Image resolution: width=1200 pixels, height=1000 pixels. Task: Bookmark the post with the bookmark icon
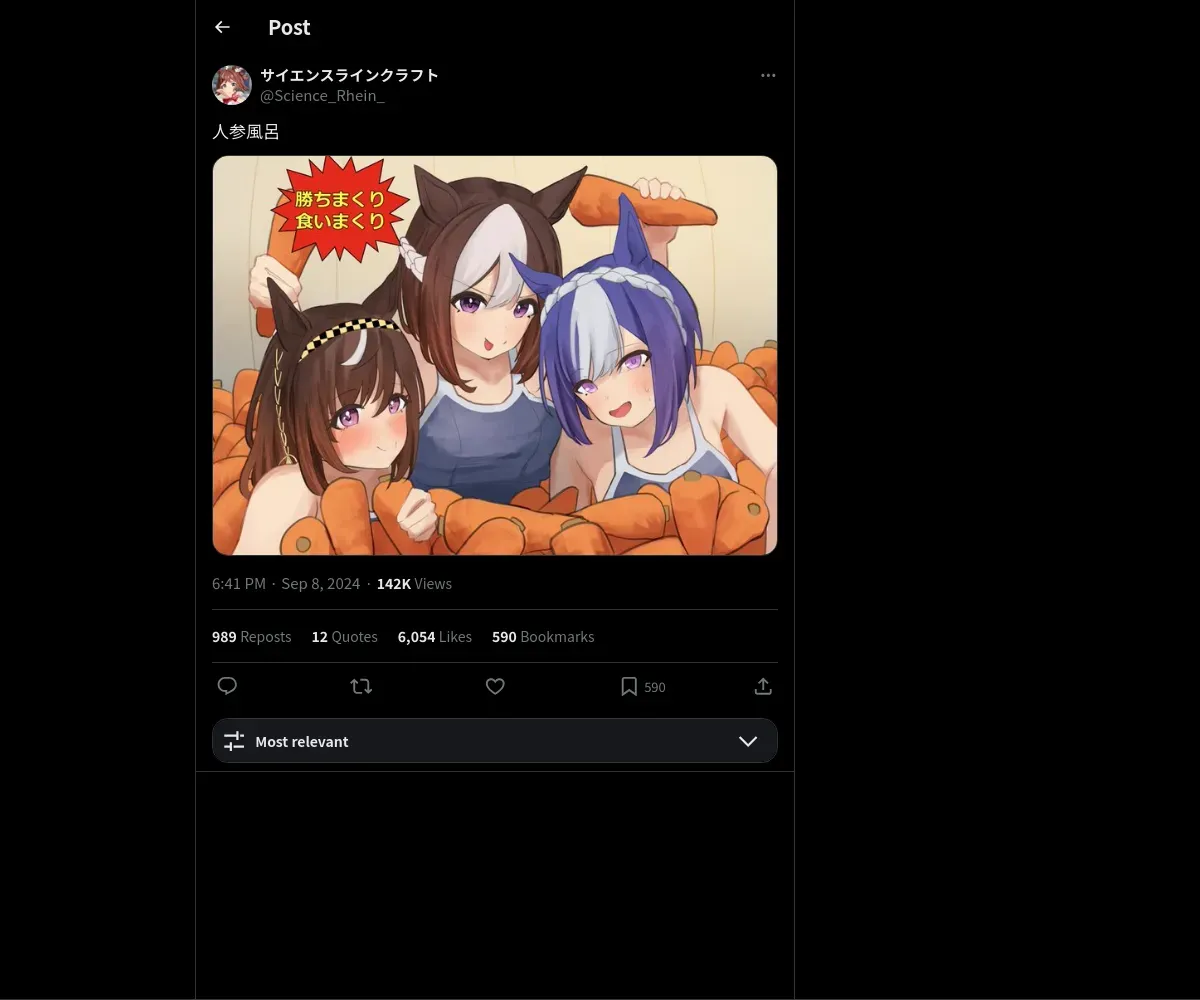629,686
